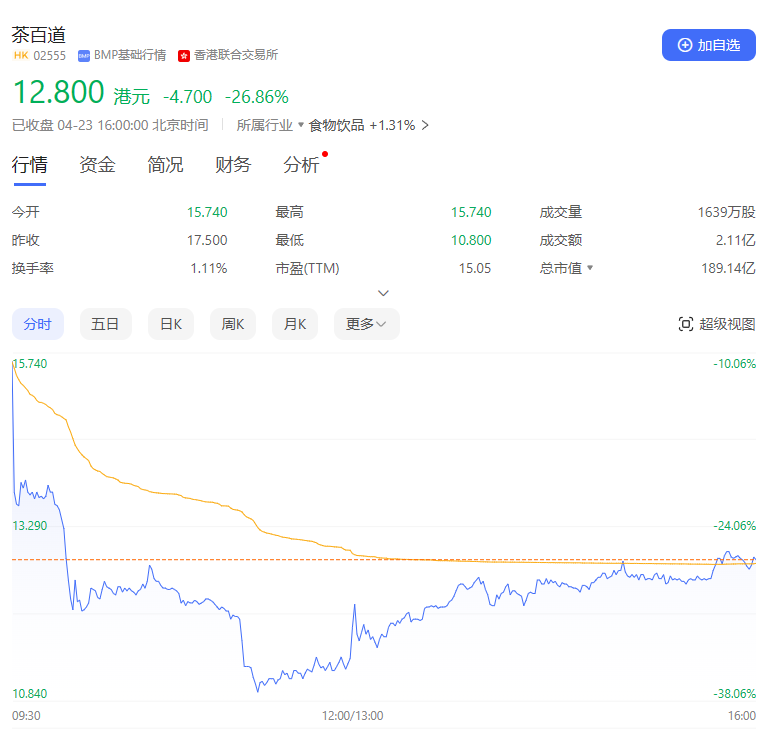Switch to the 简况 tab
This screenshot has height=730, width=772.
(x=165, y=165)
